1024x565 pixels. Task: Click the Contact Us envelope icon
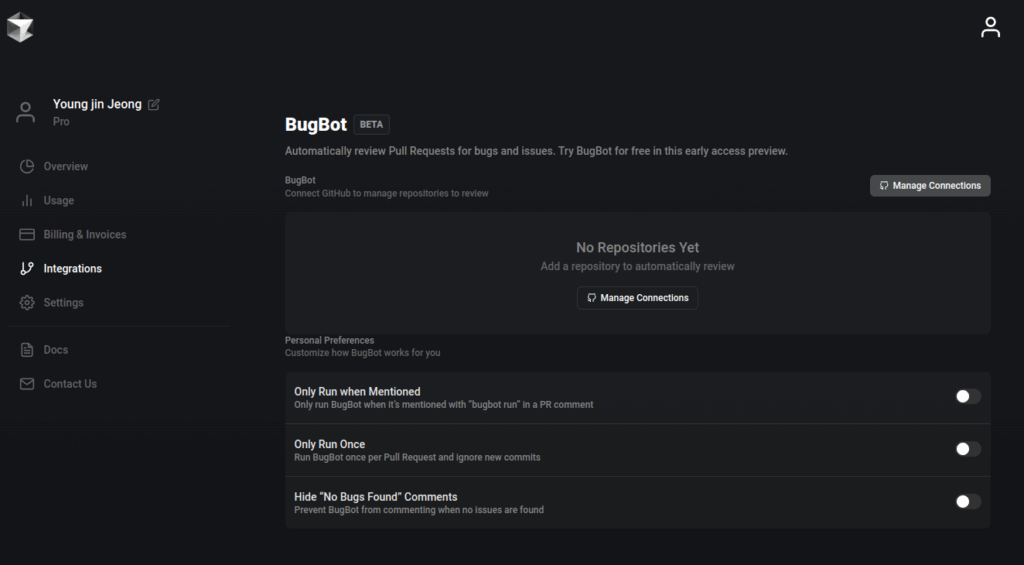point(27,384)
